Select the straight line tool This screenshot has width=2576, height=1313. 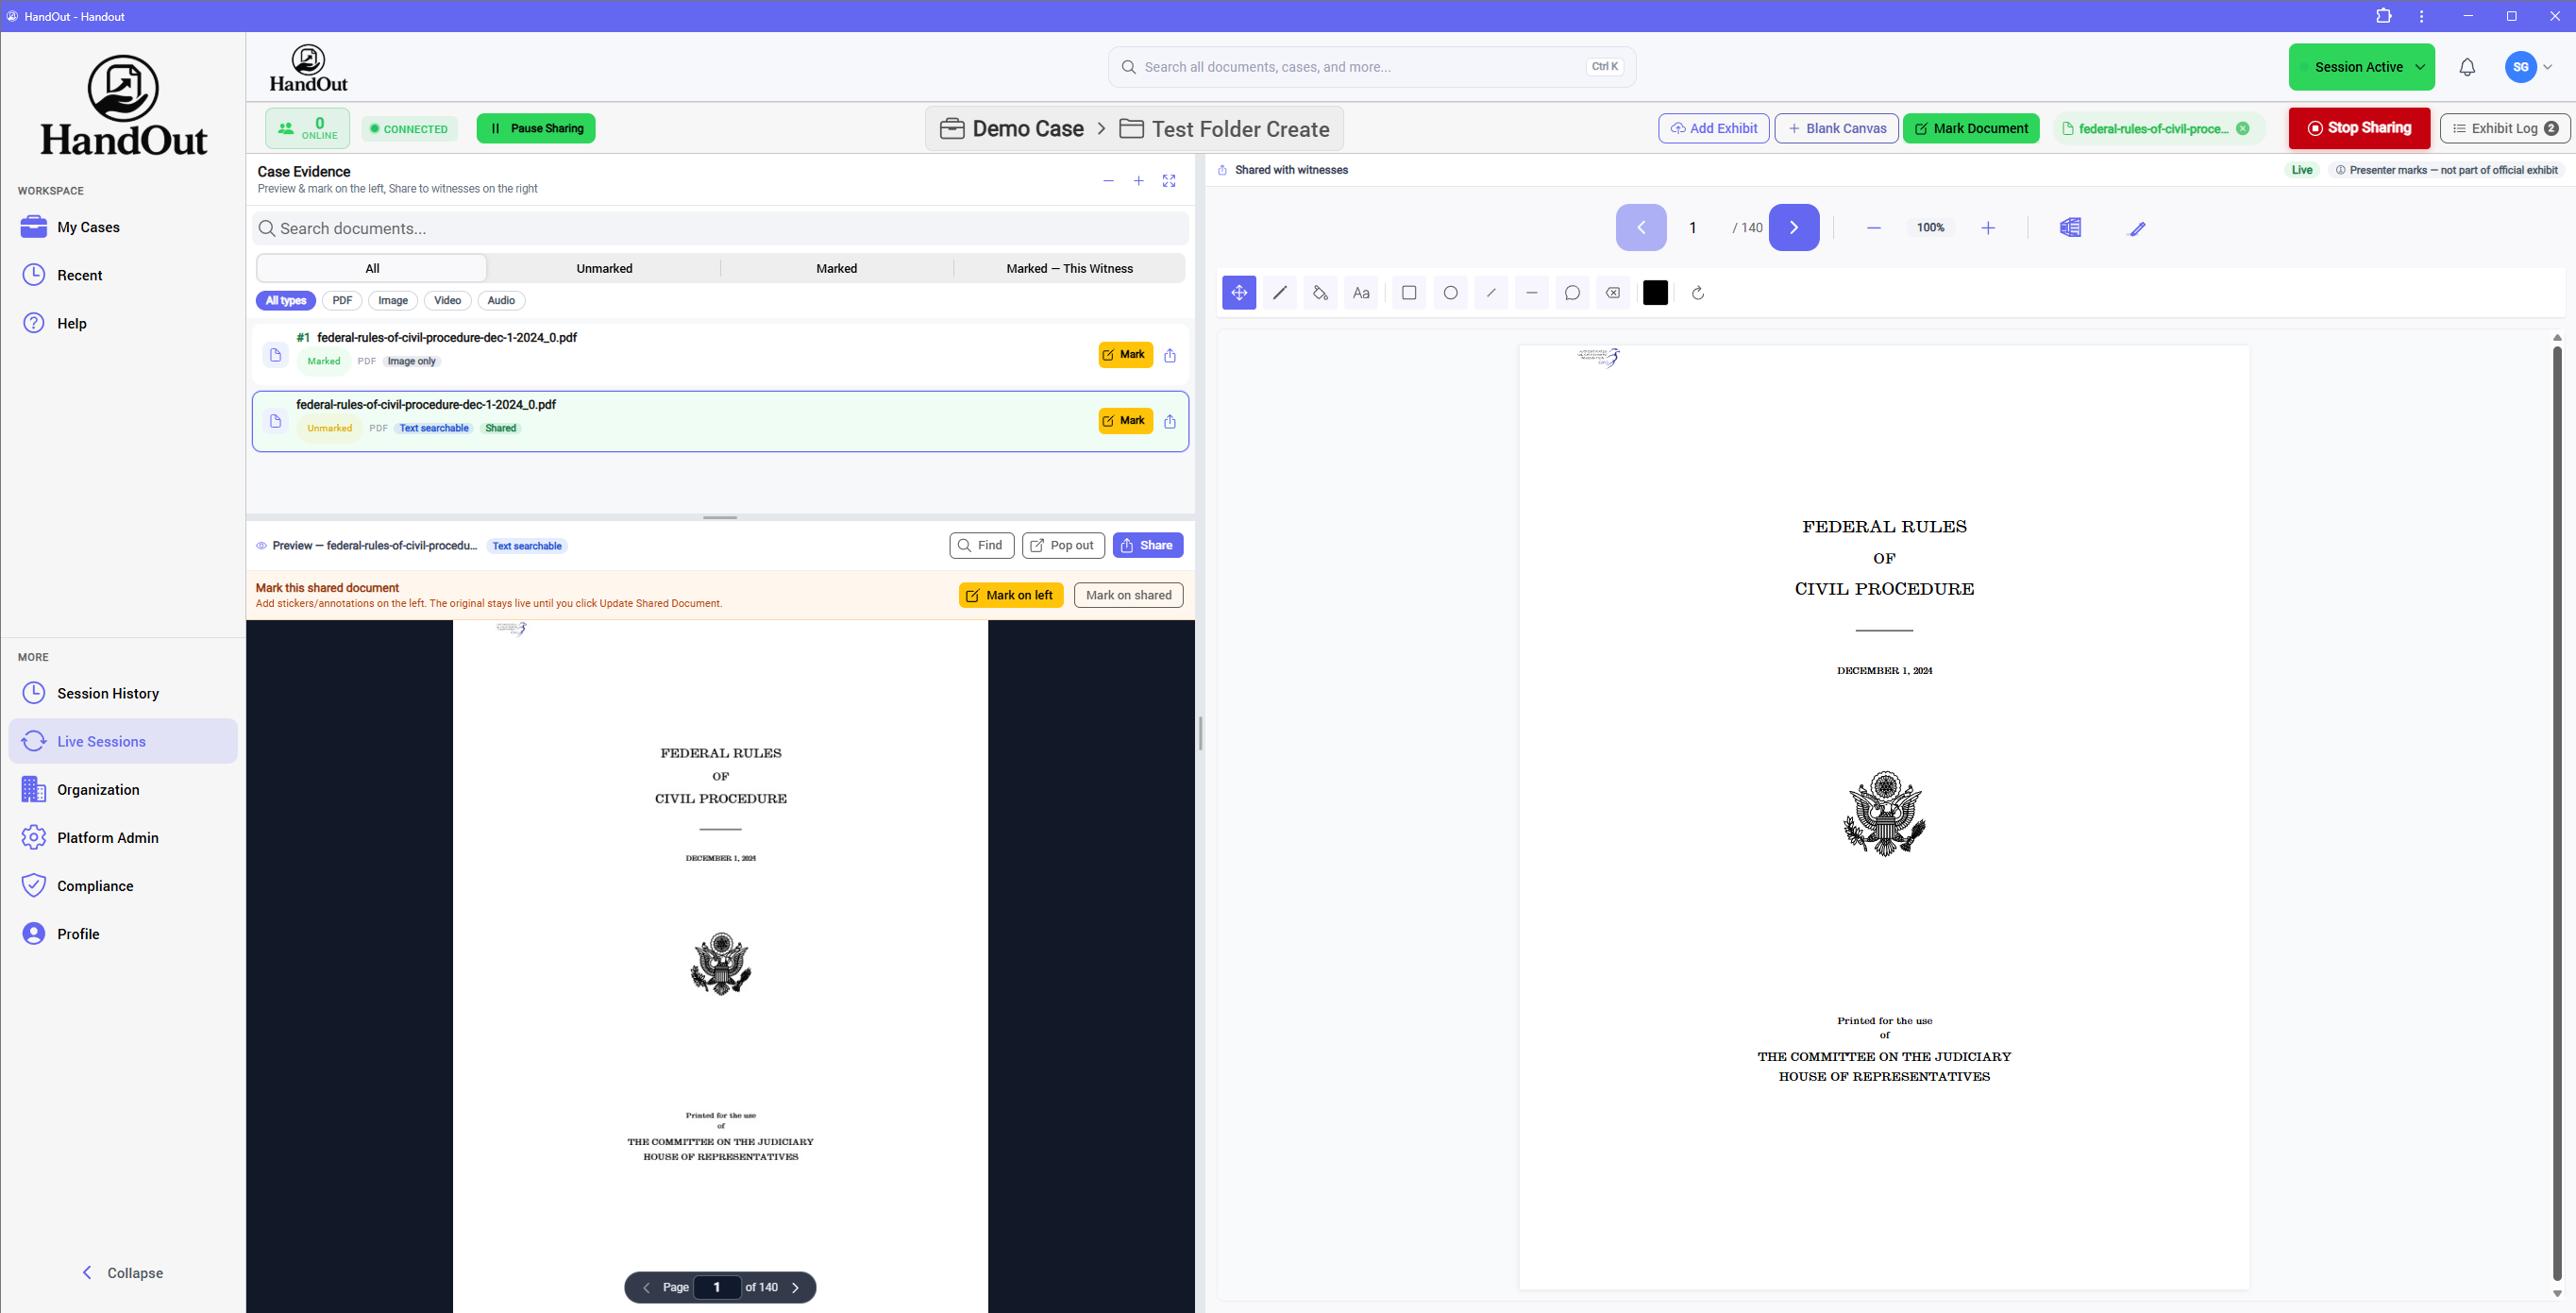pyautogui.click(x=1532, y=293)
